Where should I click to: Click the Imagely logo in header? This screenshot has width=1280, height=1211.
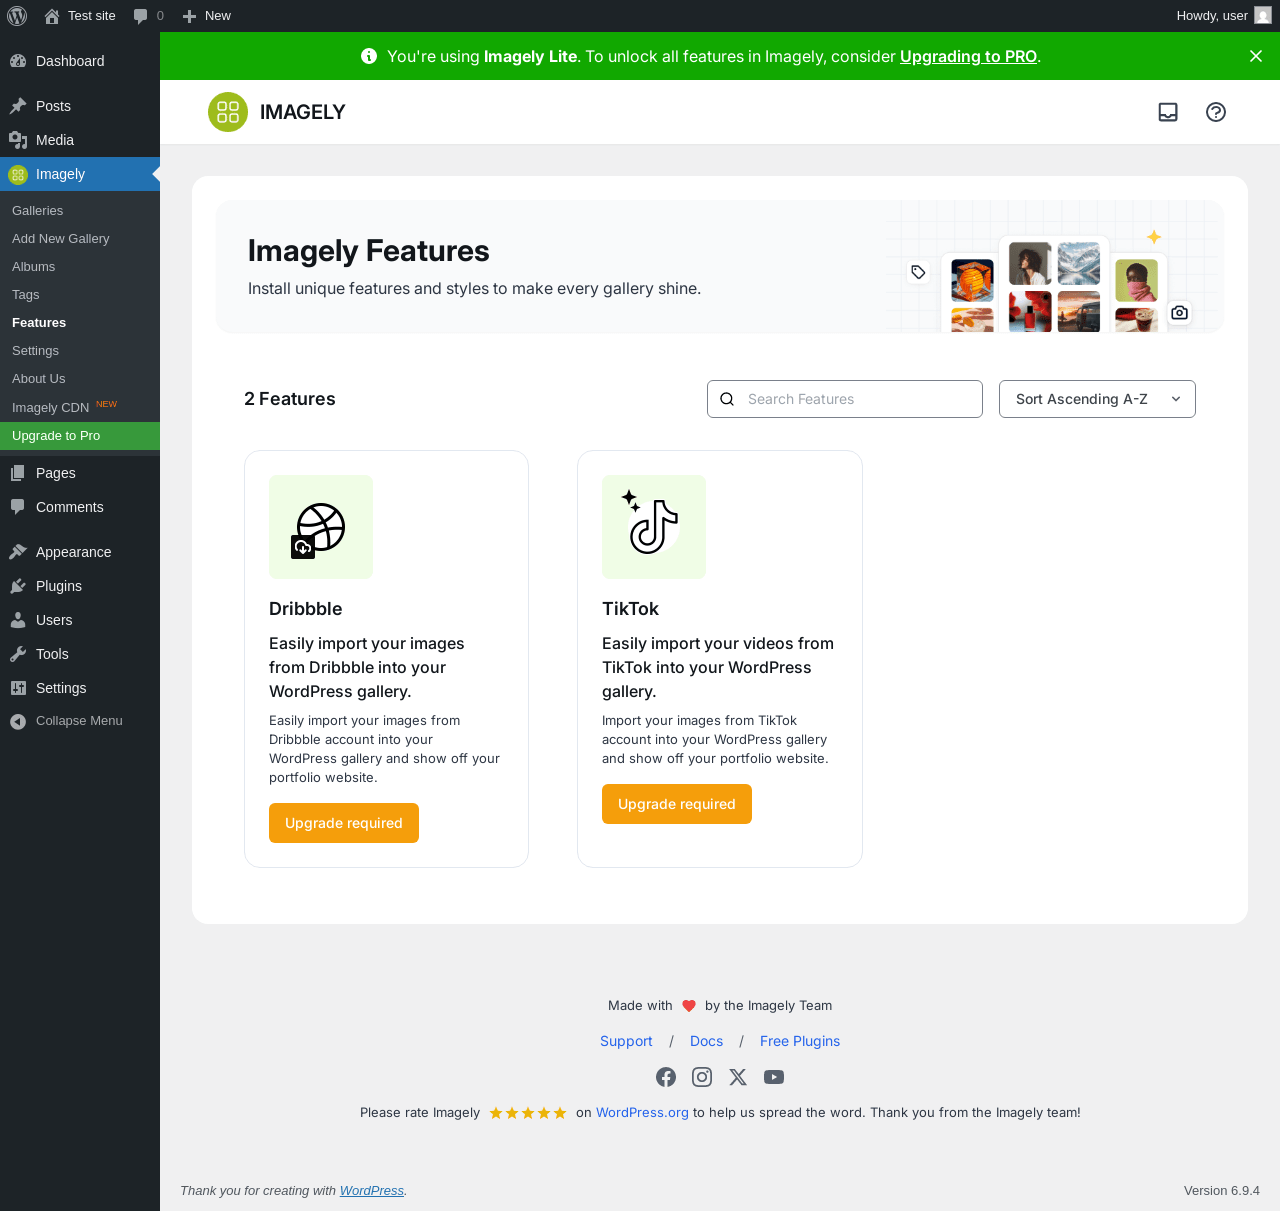(x=277, y=112)
